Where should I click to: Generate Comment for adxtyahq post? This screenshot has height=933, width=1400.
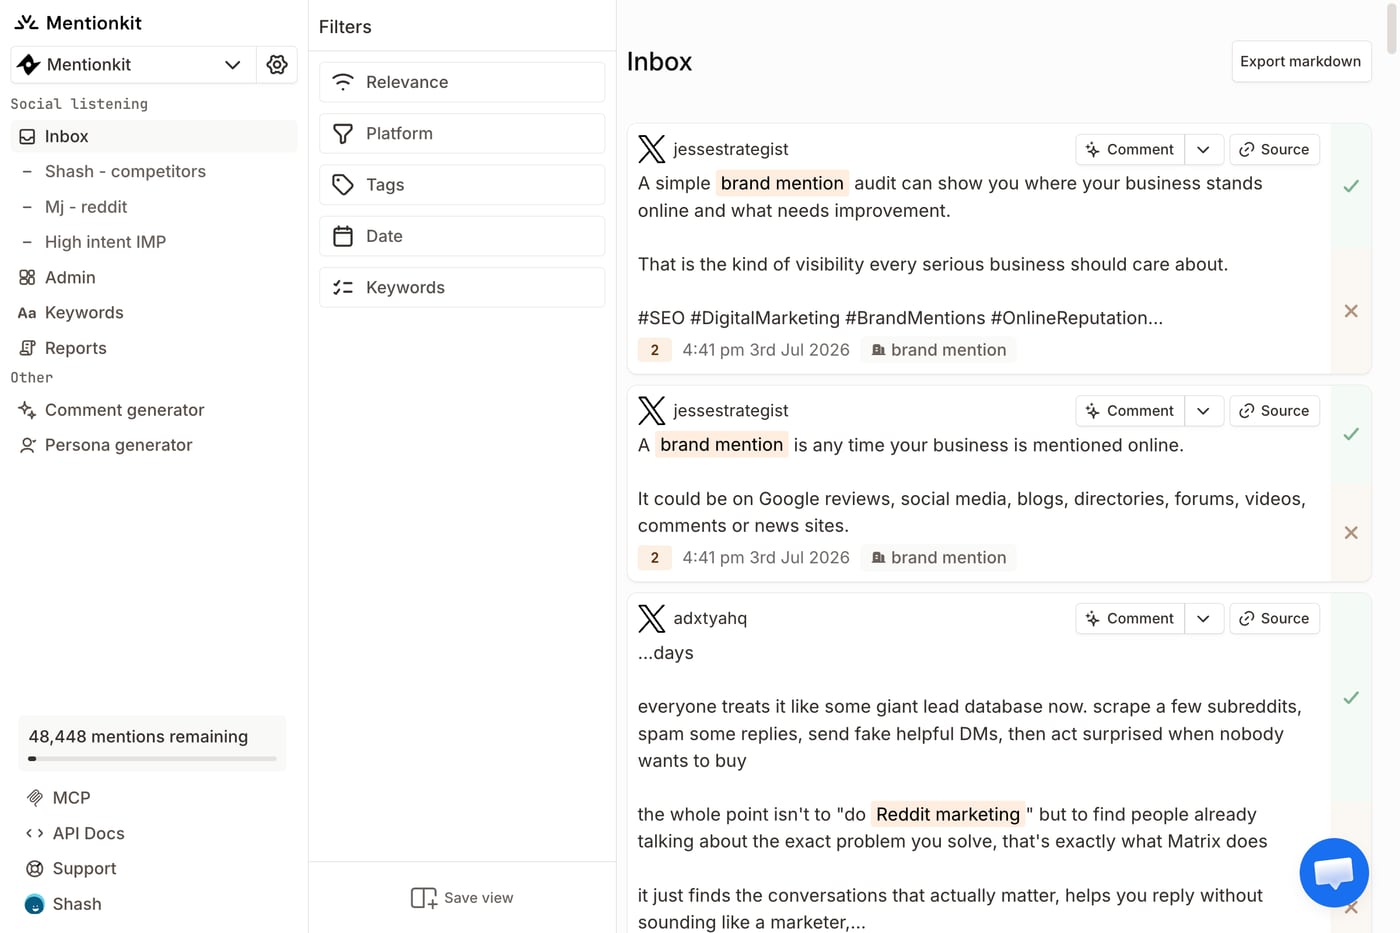click(x=1130, y=619)
